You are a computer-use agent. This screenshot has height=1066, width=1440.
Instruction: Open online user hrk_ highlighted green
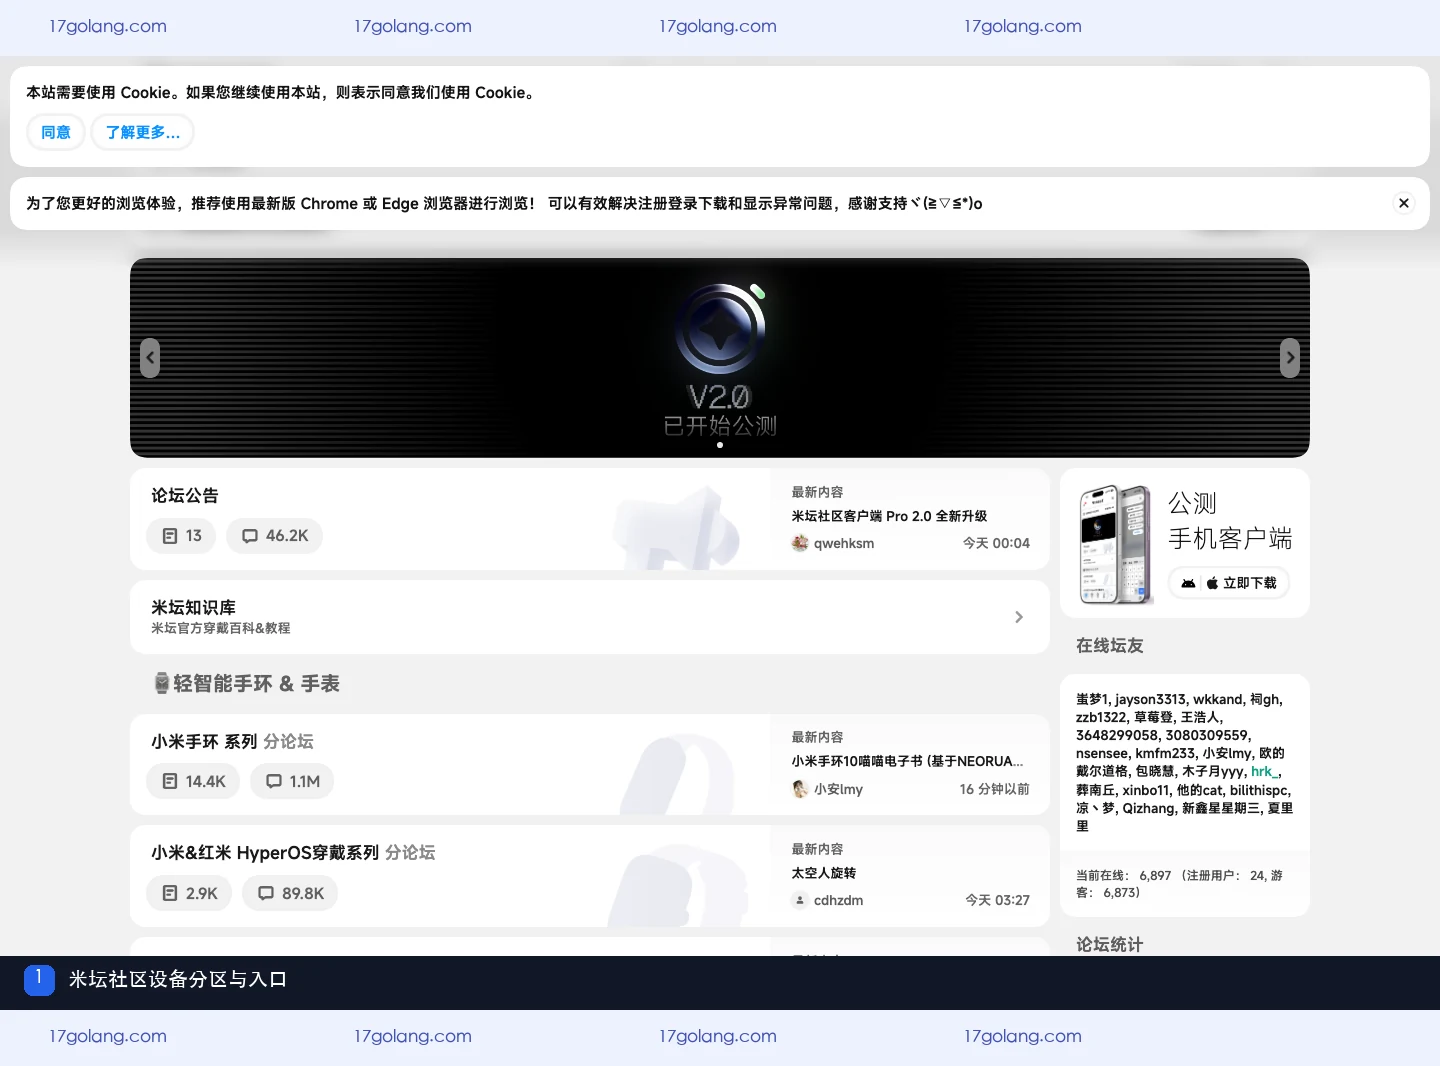tap(1264, 771)
